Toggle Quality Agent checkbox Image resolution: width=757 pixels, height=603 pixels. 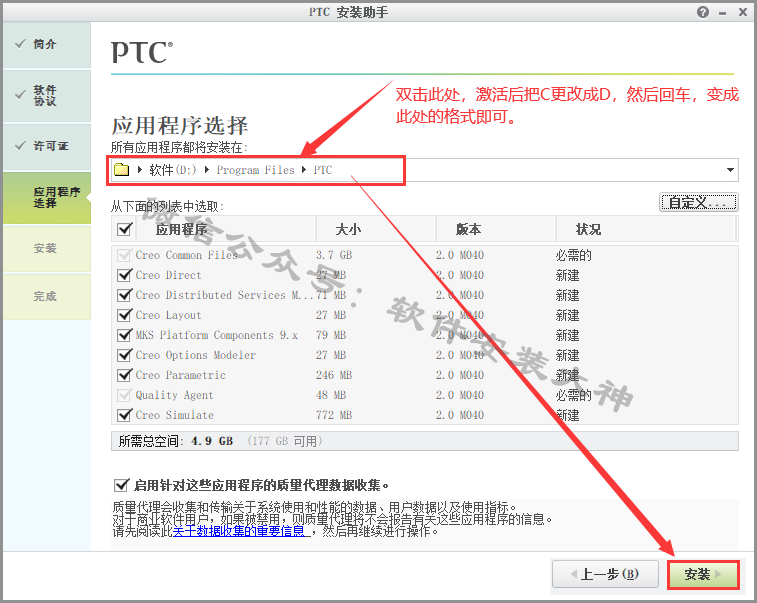pos(125,395)
